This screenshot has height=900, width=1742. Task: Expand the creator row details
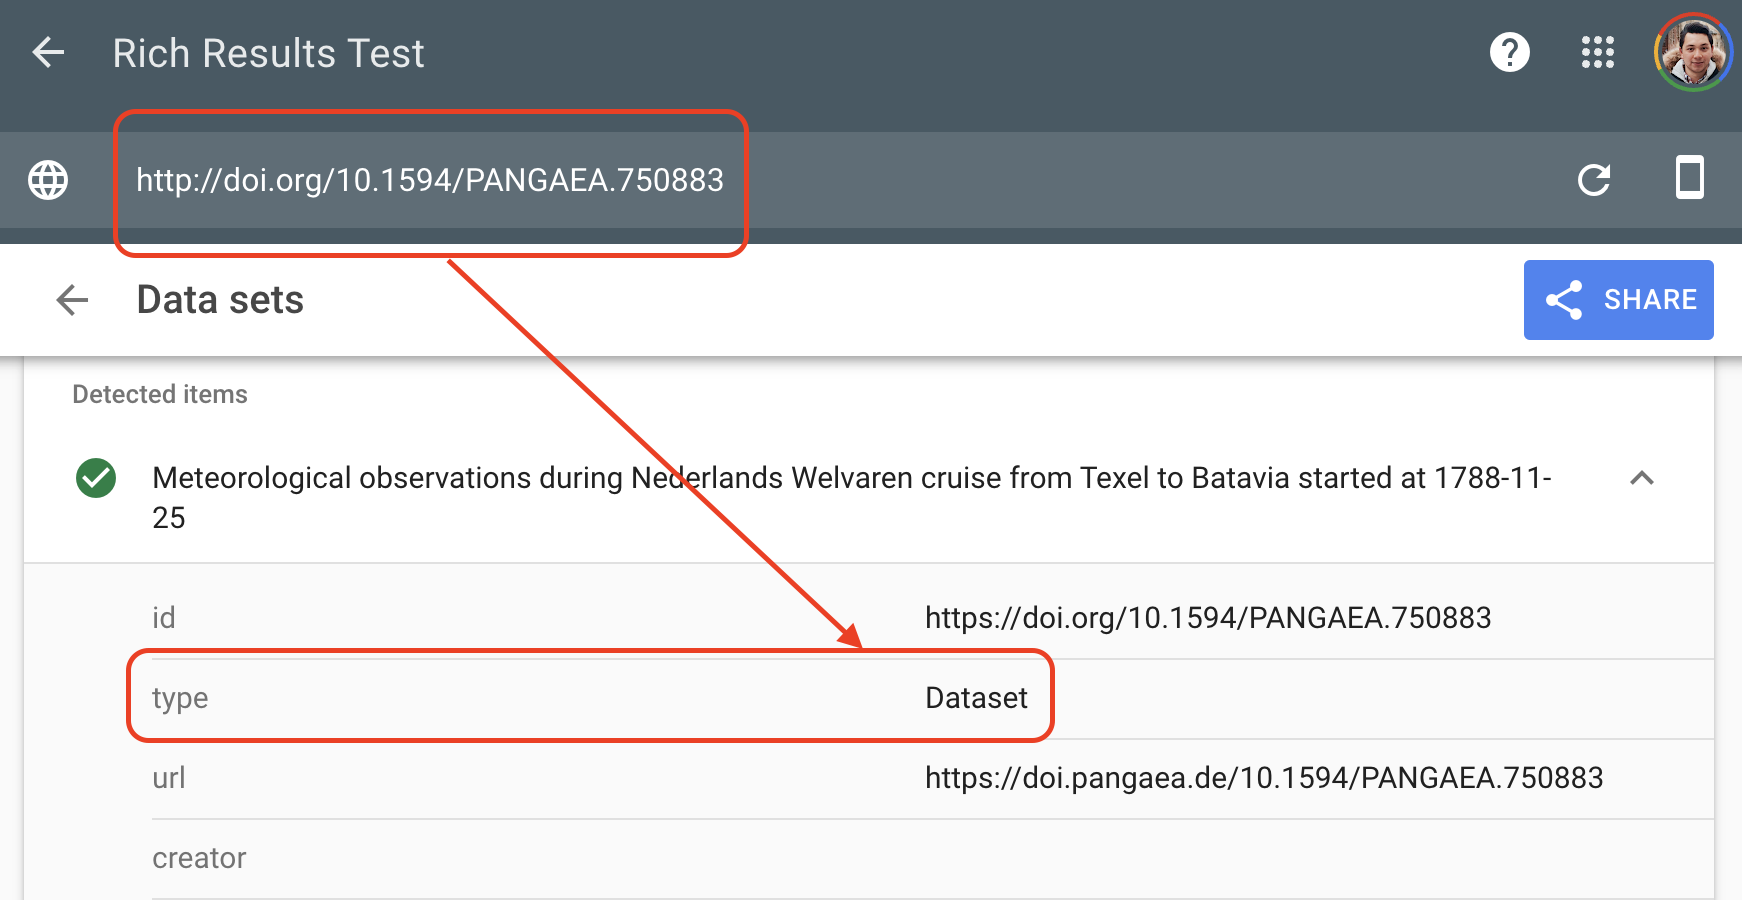[199, 858]
